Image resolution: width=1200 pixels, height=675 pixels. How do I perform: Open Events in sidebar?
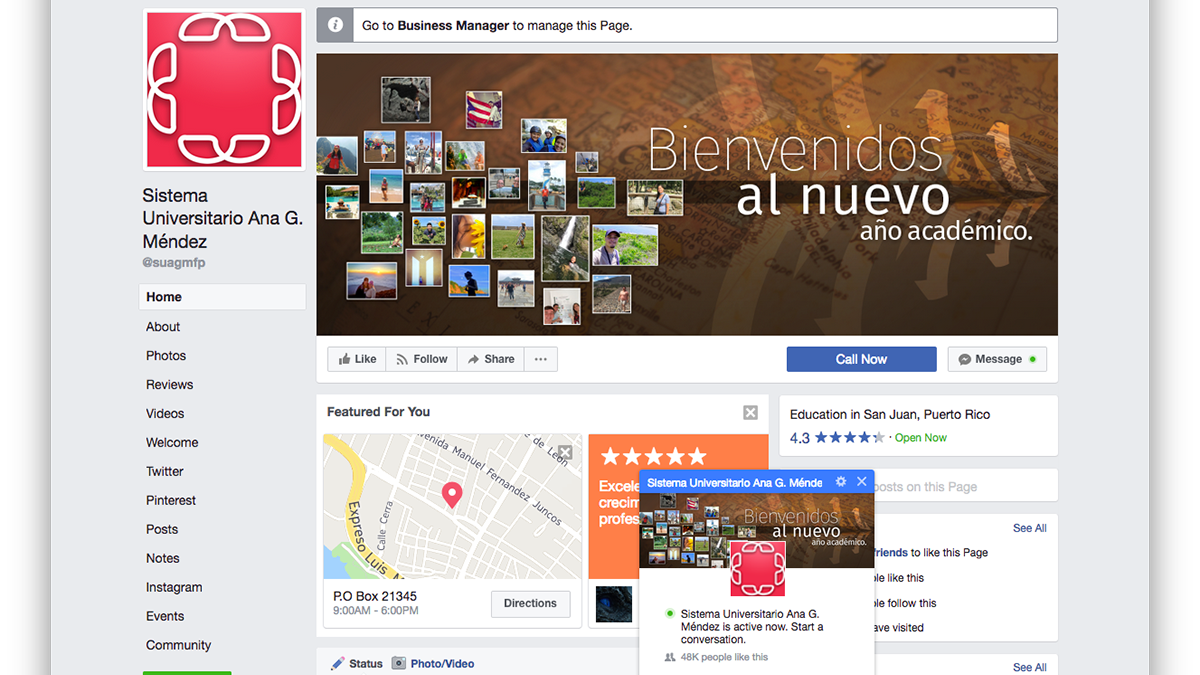[x=165, y=617]
